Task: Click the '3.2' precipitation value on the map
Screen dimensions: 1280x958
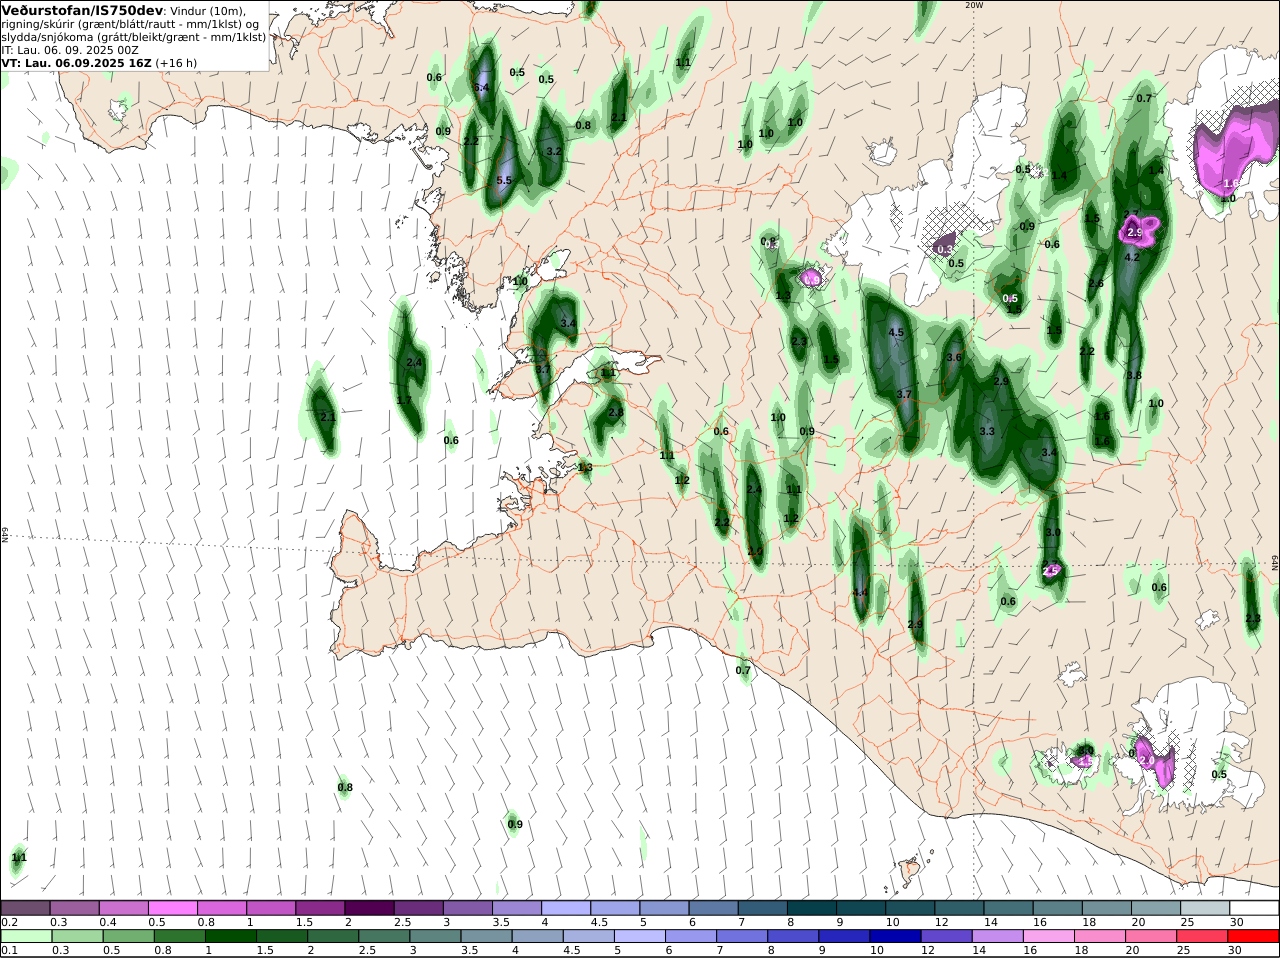Action: (553, 152)
